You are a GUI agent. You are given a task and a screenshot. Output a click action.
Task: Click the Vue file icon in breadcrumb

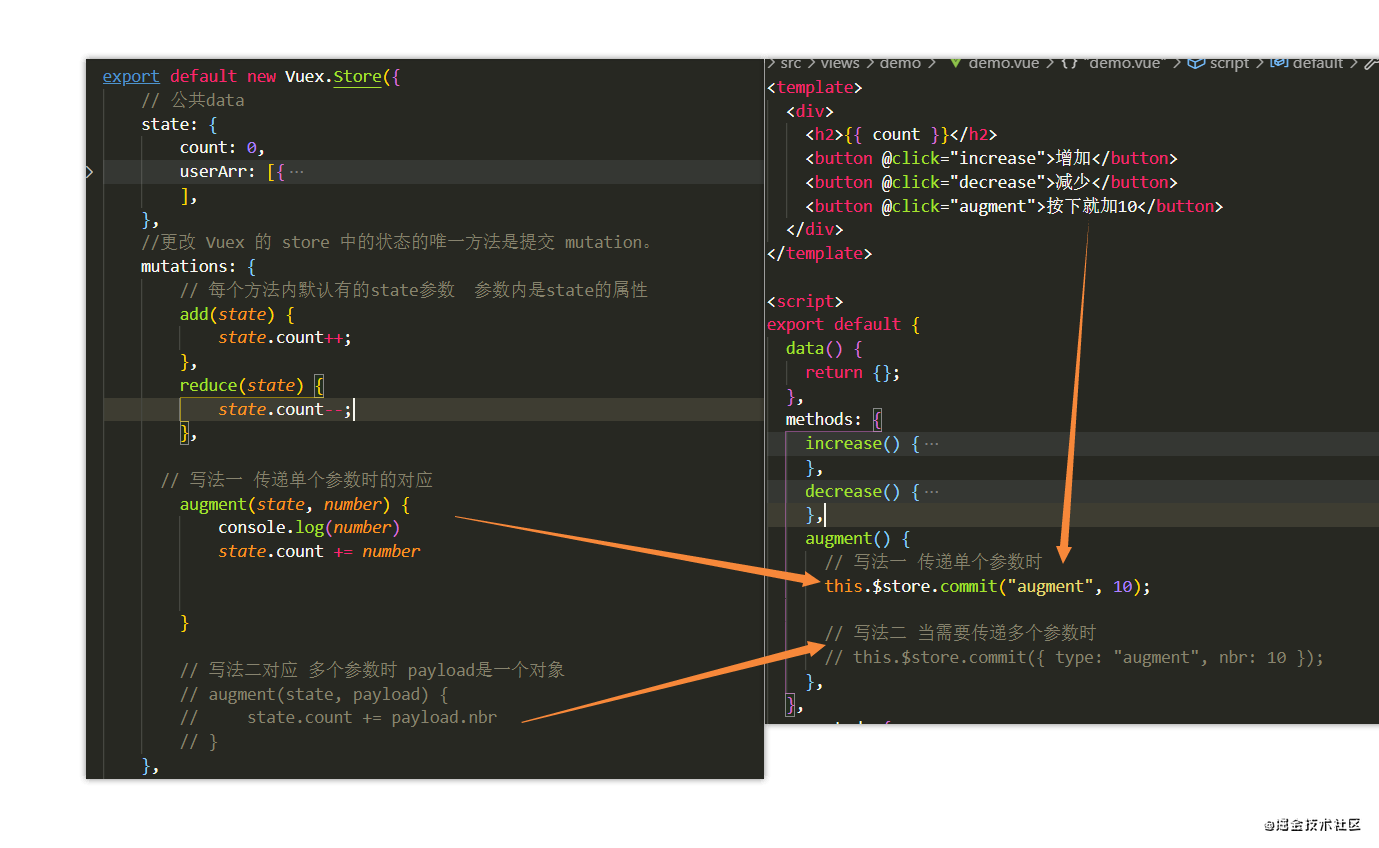[955, 63]
